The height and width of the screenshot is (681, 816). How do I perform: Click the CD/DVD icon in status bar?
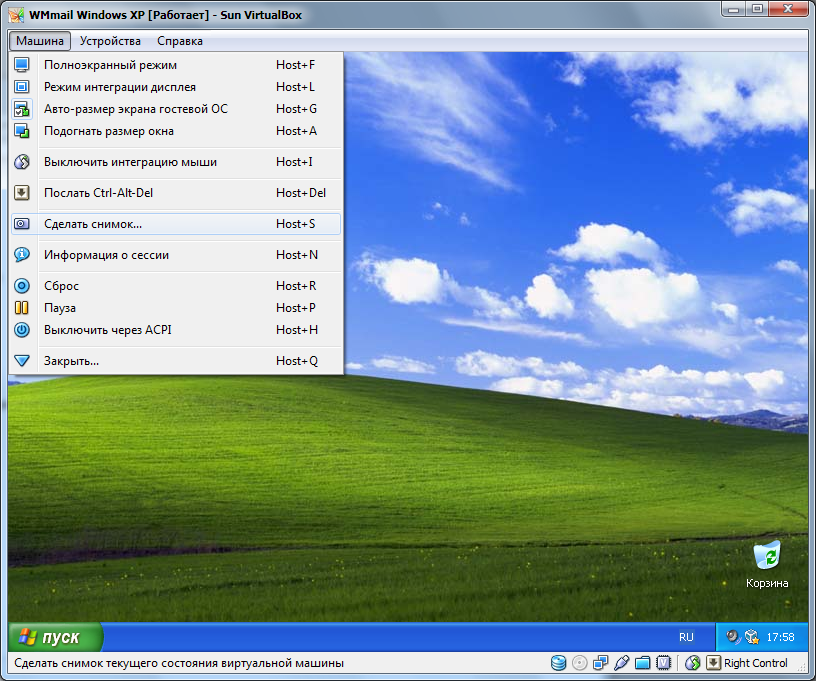click(x=579, y=663)
